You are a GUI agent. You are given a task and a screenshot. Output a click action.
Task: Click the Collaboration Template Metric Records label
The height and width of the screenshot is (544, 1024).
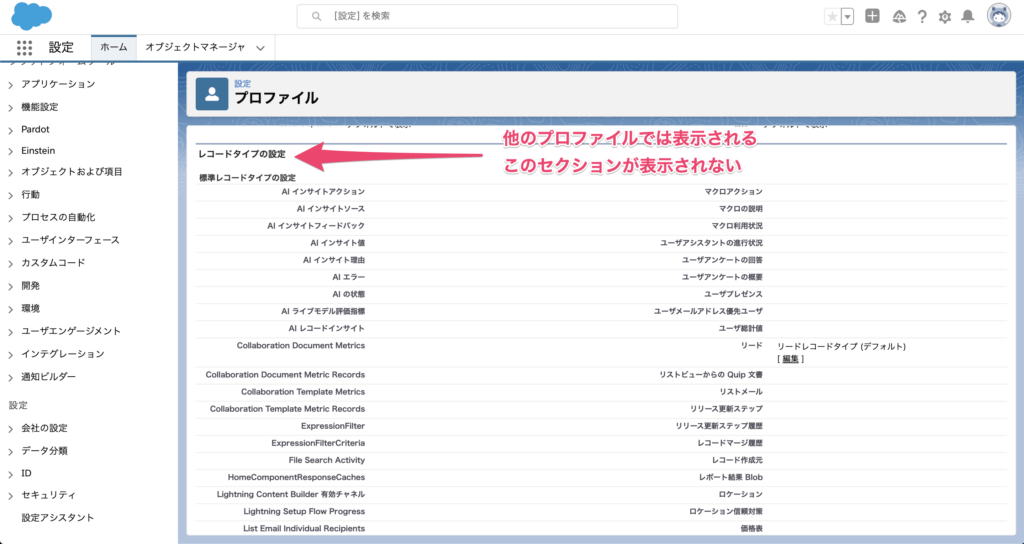point(287,409)
